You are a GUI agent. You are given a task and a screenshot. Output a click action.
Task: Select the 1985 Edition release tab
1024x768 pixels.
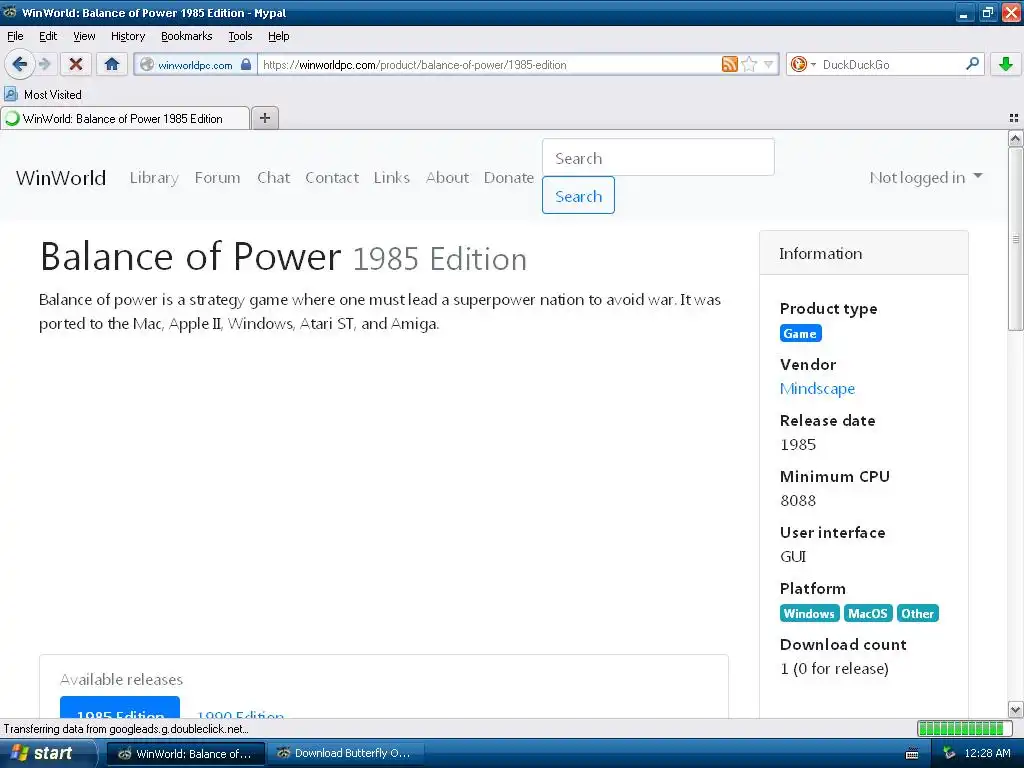click(x=120, y=708)
